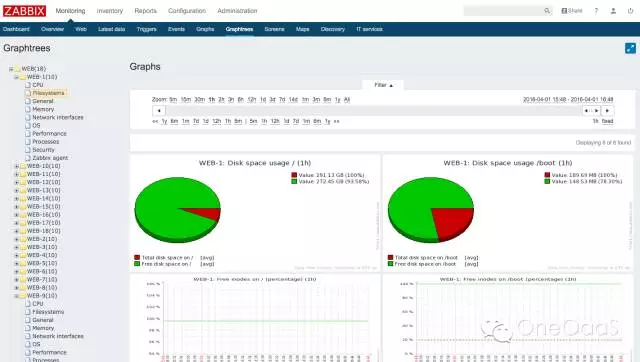Click the fixed period toggle link
640x362 pixels.
coord(607,121)
